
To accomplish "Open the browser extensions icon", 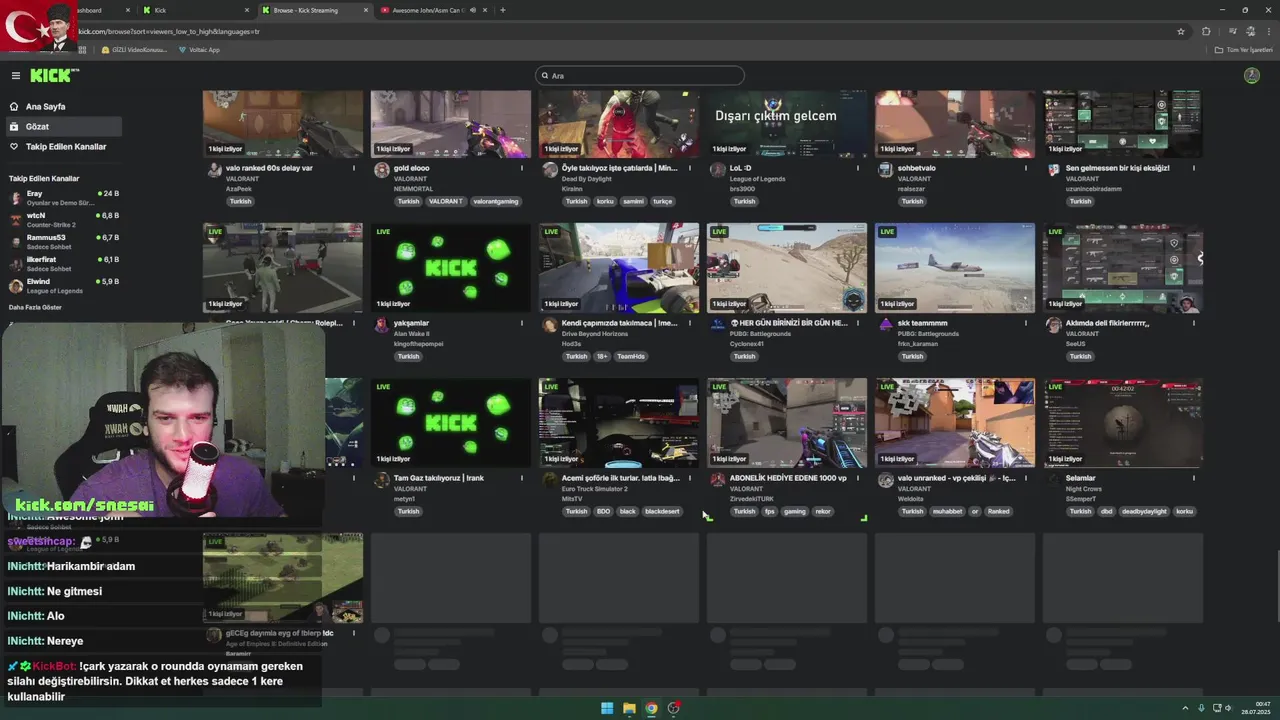I will coord(1206,31).
